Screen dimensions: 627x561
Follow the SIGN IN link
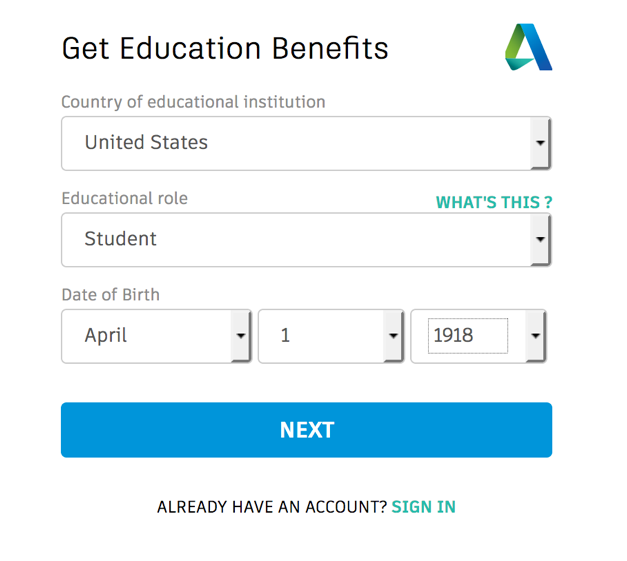tap(423, 507)
